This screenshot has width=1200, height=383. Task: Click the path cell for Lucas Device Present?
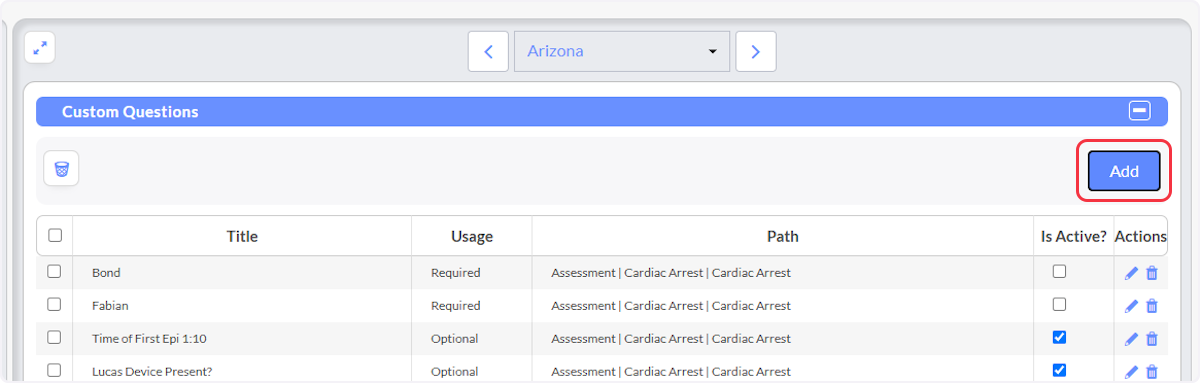tap(783, 369)
